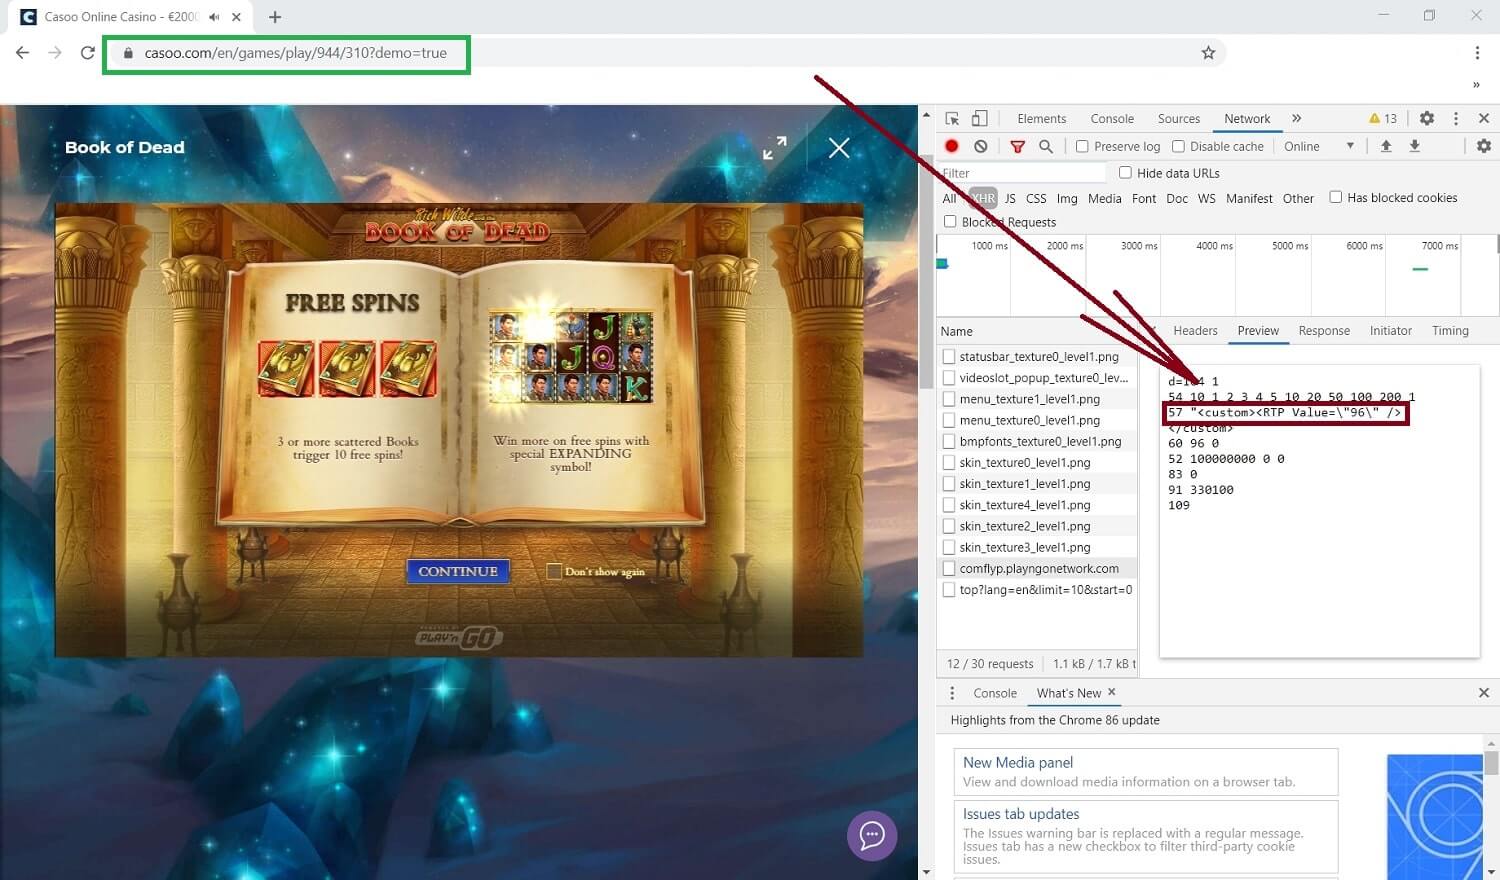
Task: Open the Issues tab updates card
Action: [x=1146, y=837]
